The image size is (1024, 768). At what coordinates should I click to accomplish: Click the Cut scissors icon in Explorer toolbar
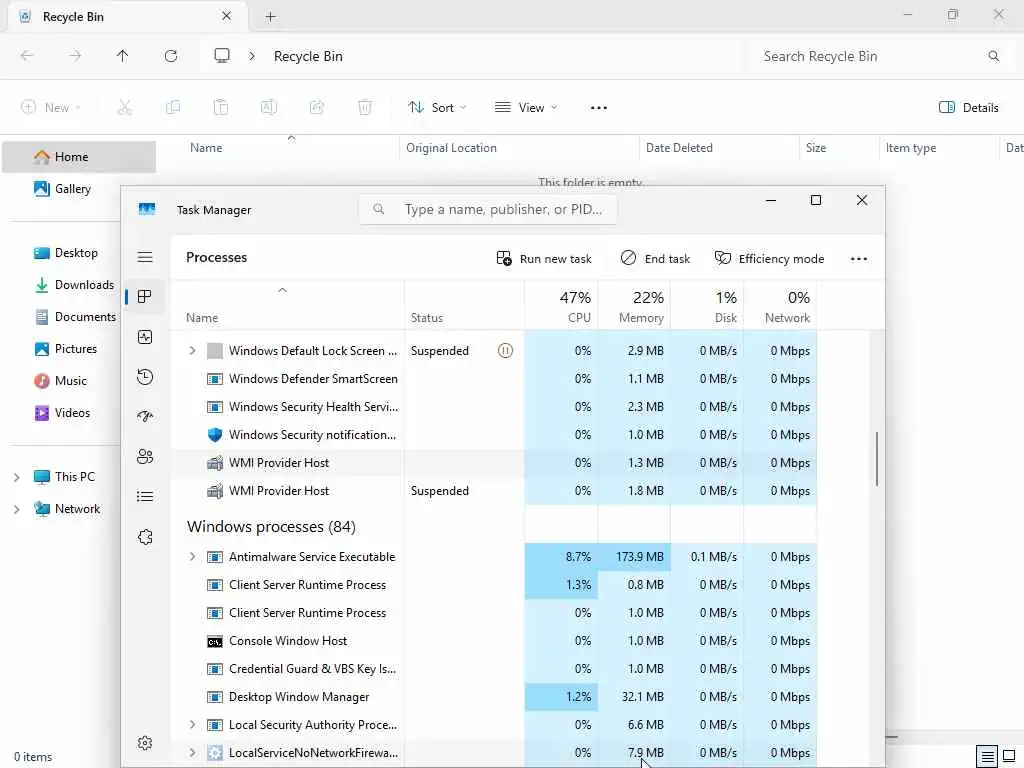pos(125,108)
